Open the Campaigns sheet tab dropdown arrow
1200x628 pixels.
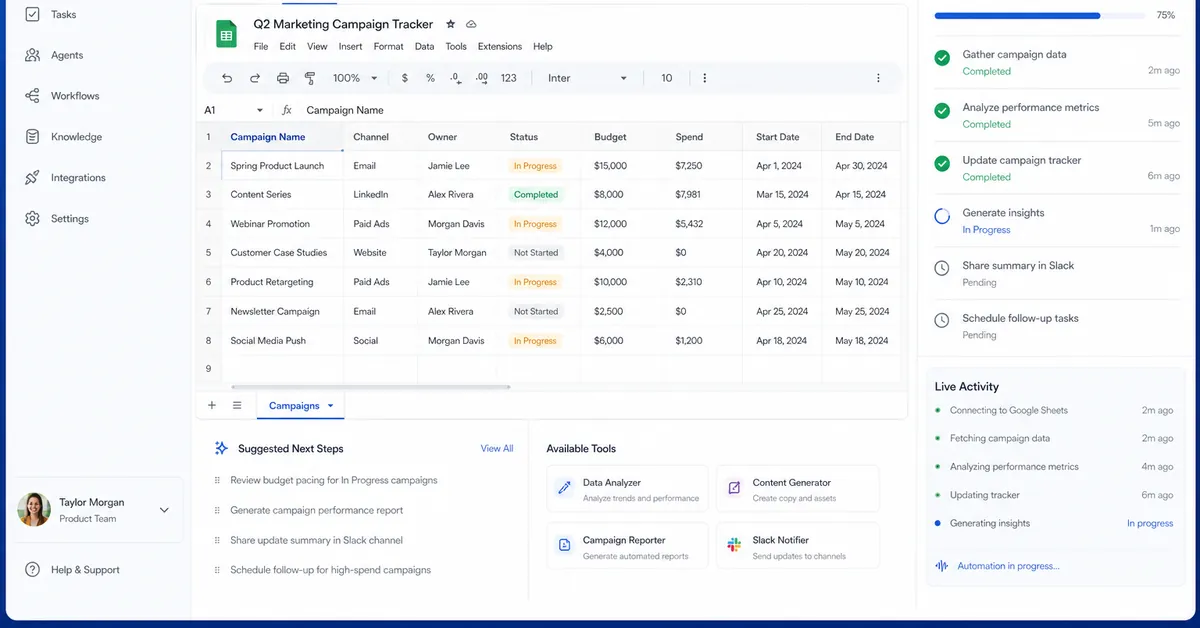click(x=330, y=406)
